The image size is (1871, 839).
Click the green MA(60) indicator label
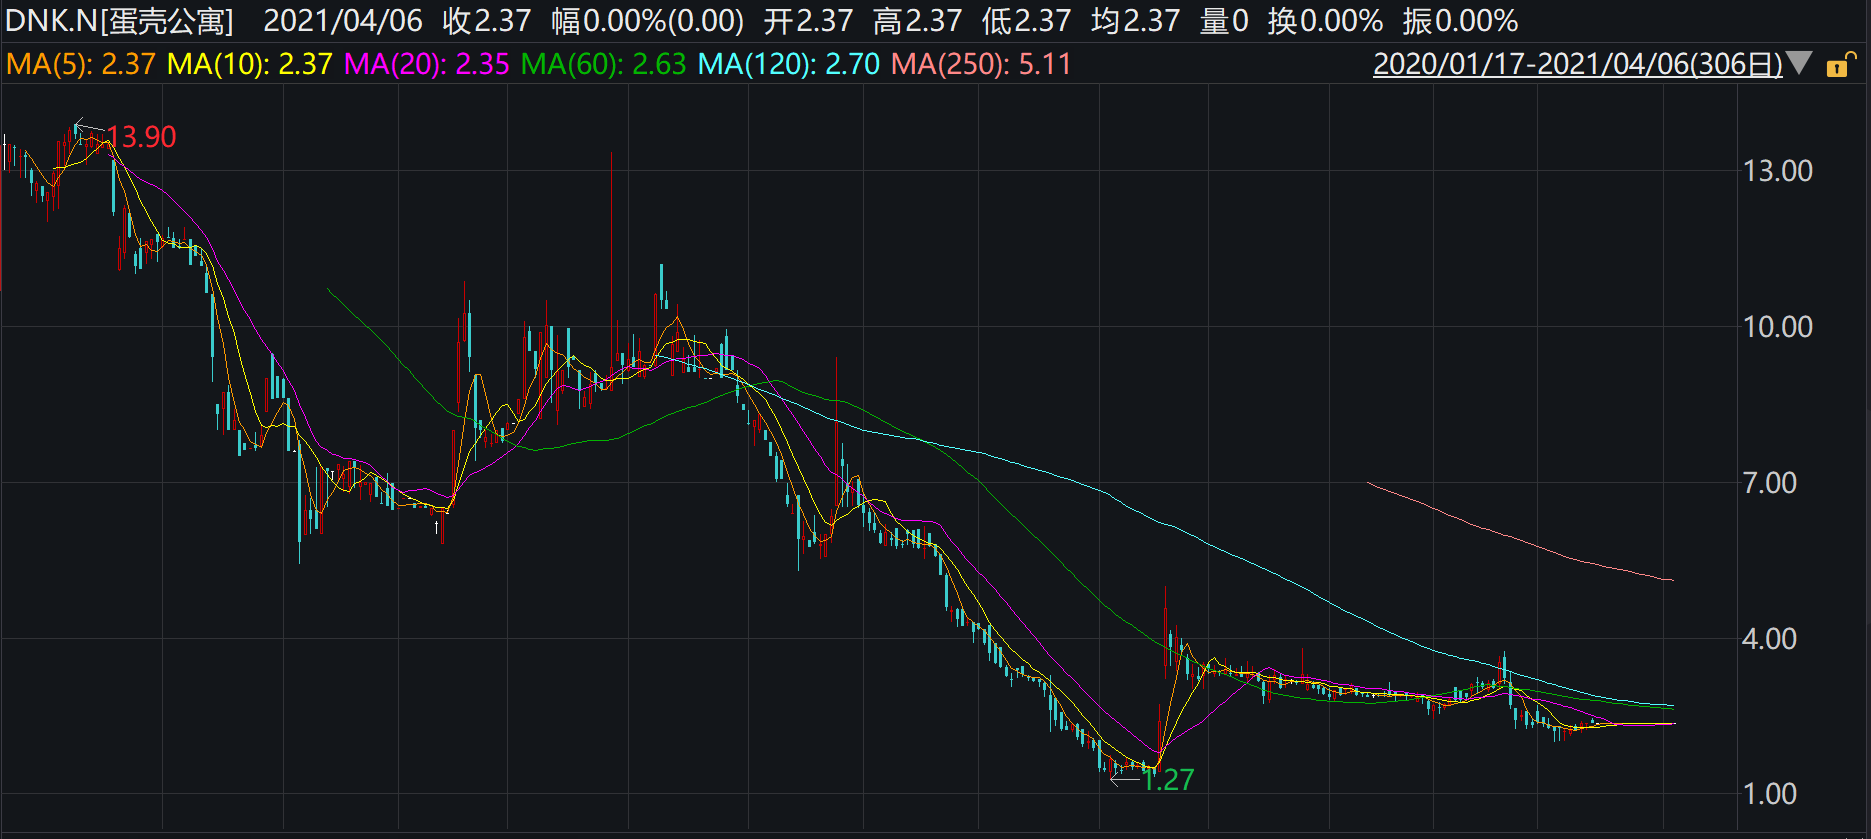[x=603, y=64]
